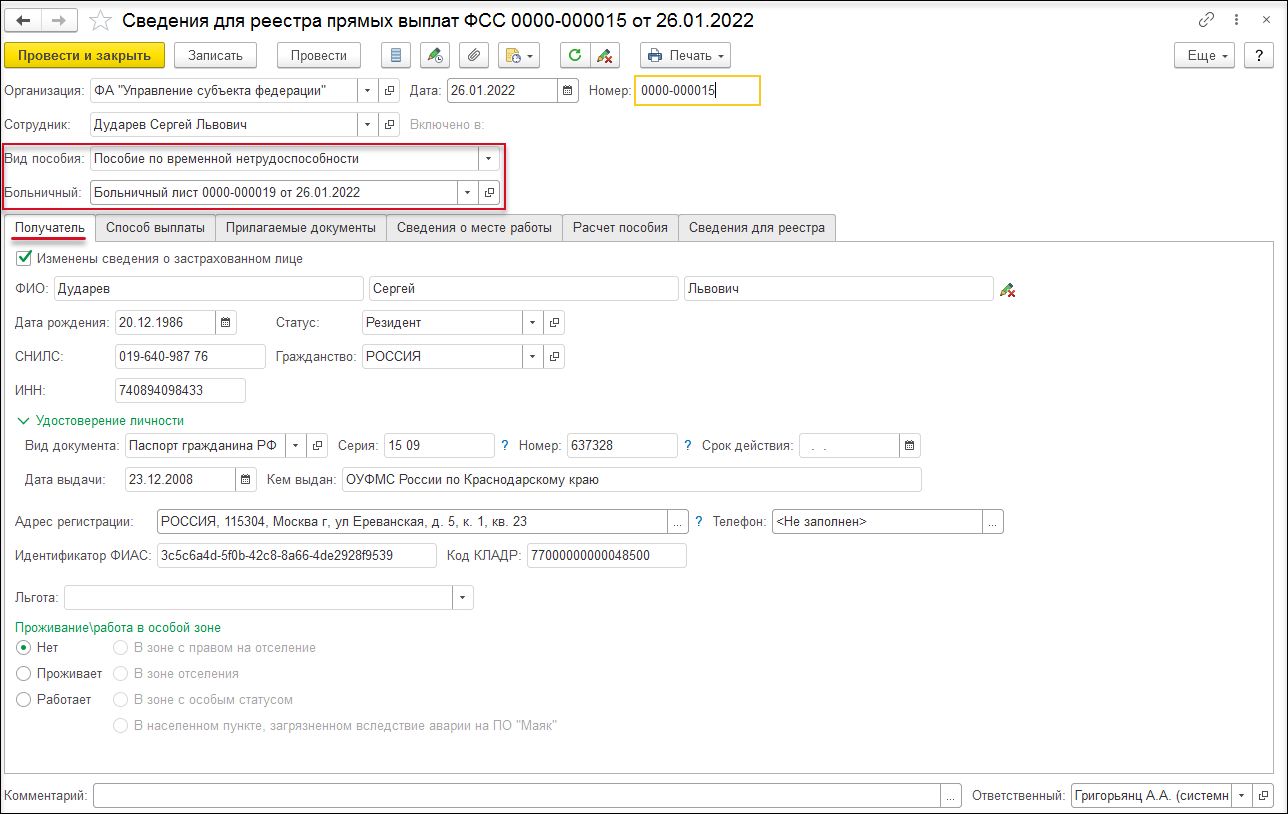Select В зоне отселения option
The image size is (1288, 814).
click(x=121, y=674)
